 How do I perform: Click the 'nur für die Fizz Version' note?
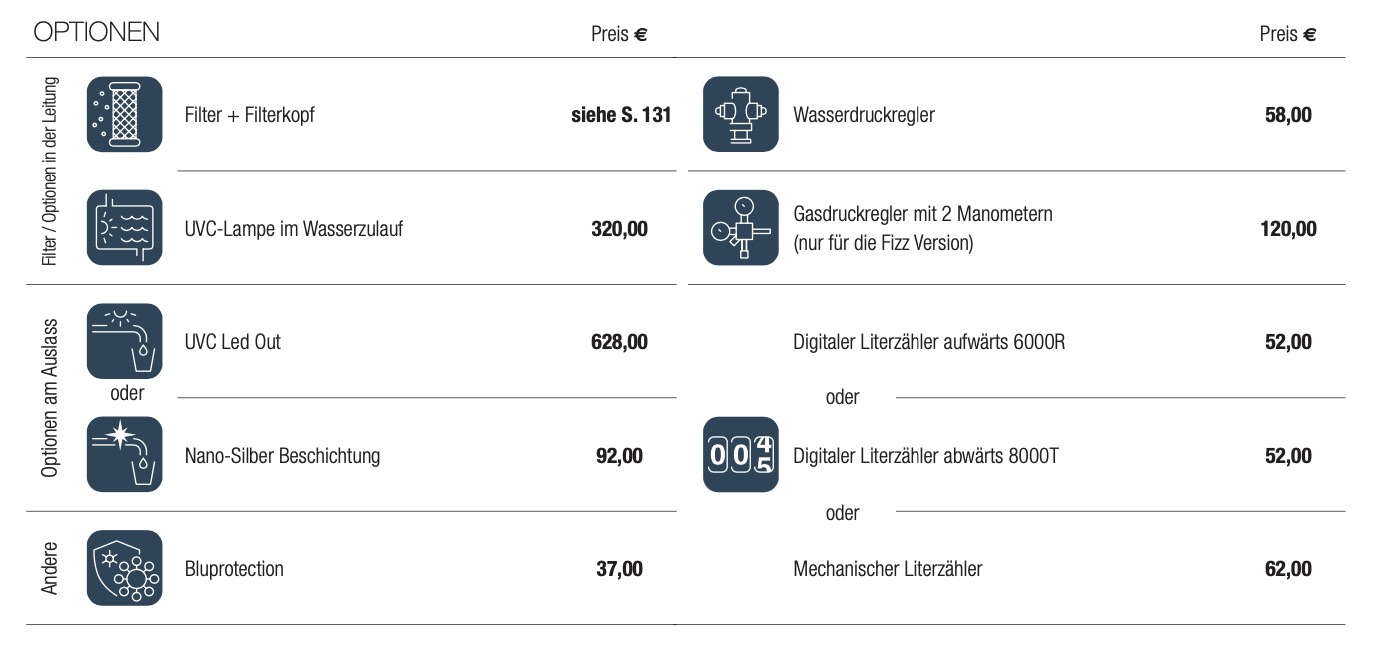tap(883, 243)
